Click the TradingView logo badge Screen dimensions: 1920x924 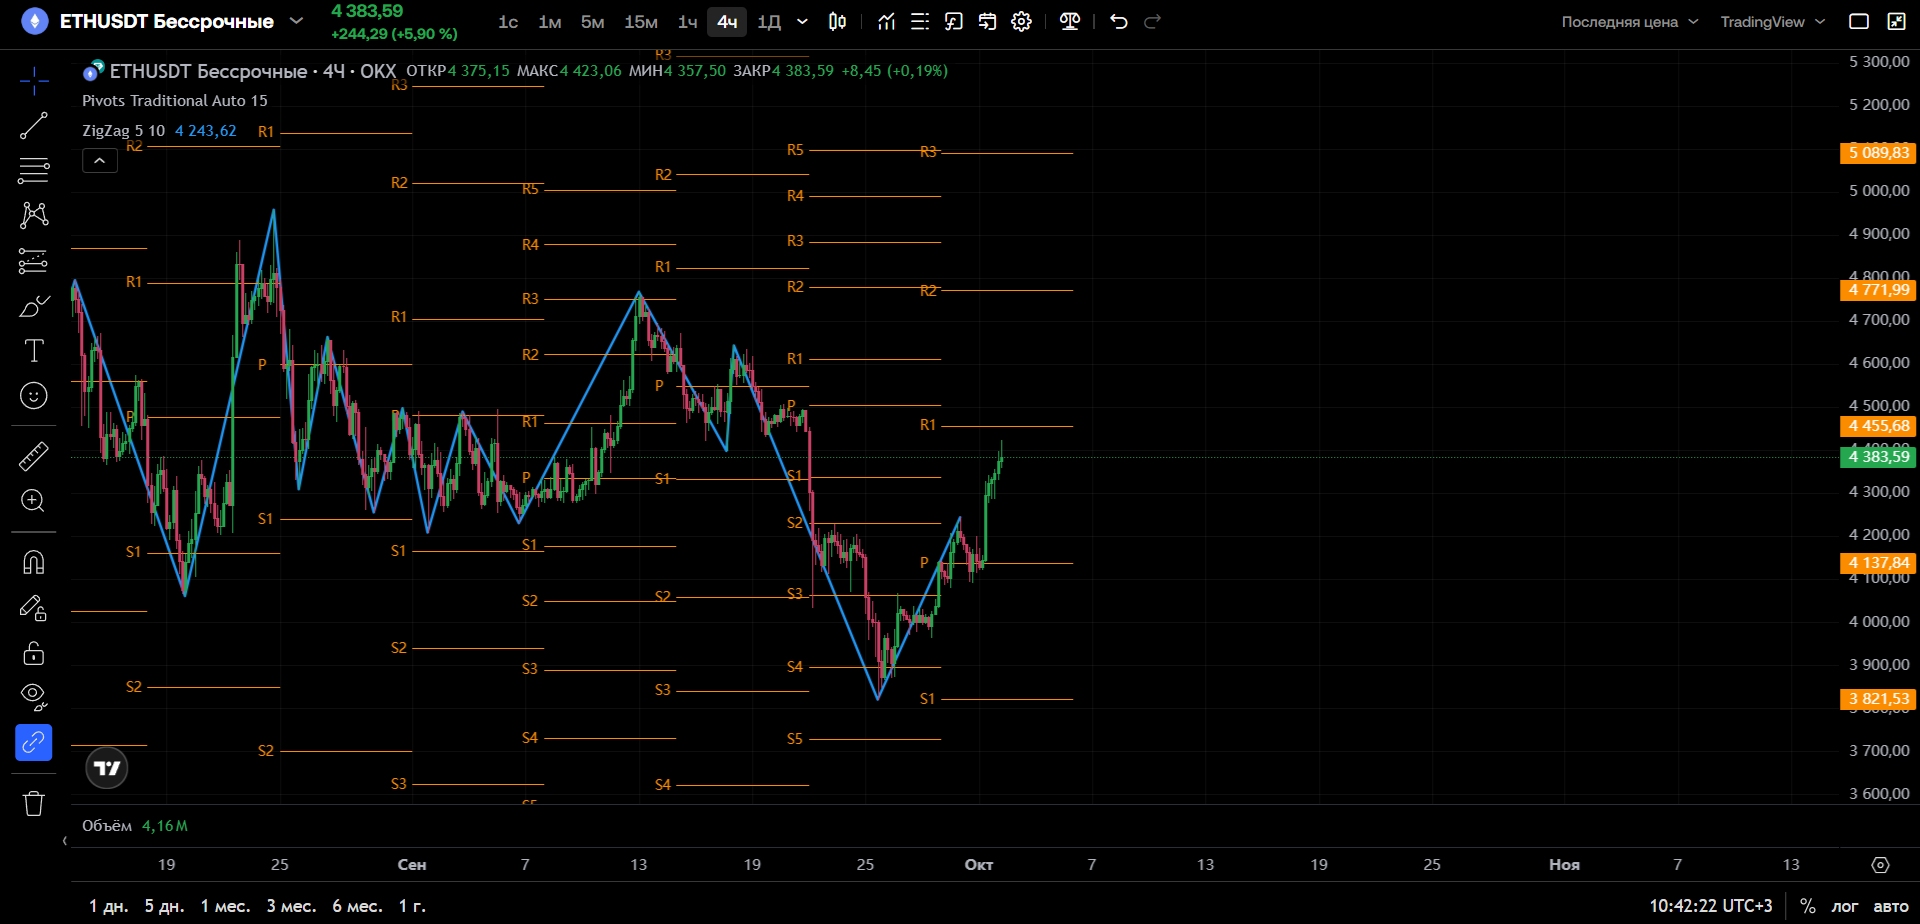pyautogui.click(x=107, y=768)
